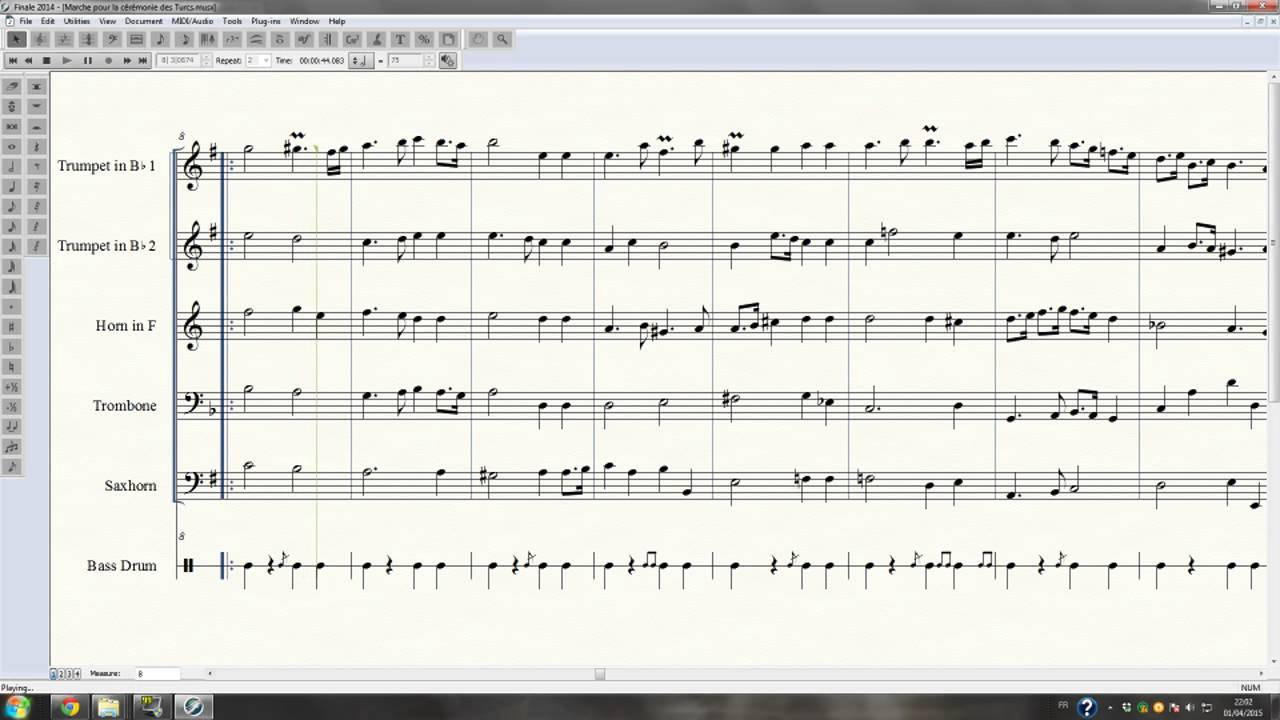This screenshot has height=720, width=1280.
Task: Jump playback to the end
Action: pos(143,61)
